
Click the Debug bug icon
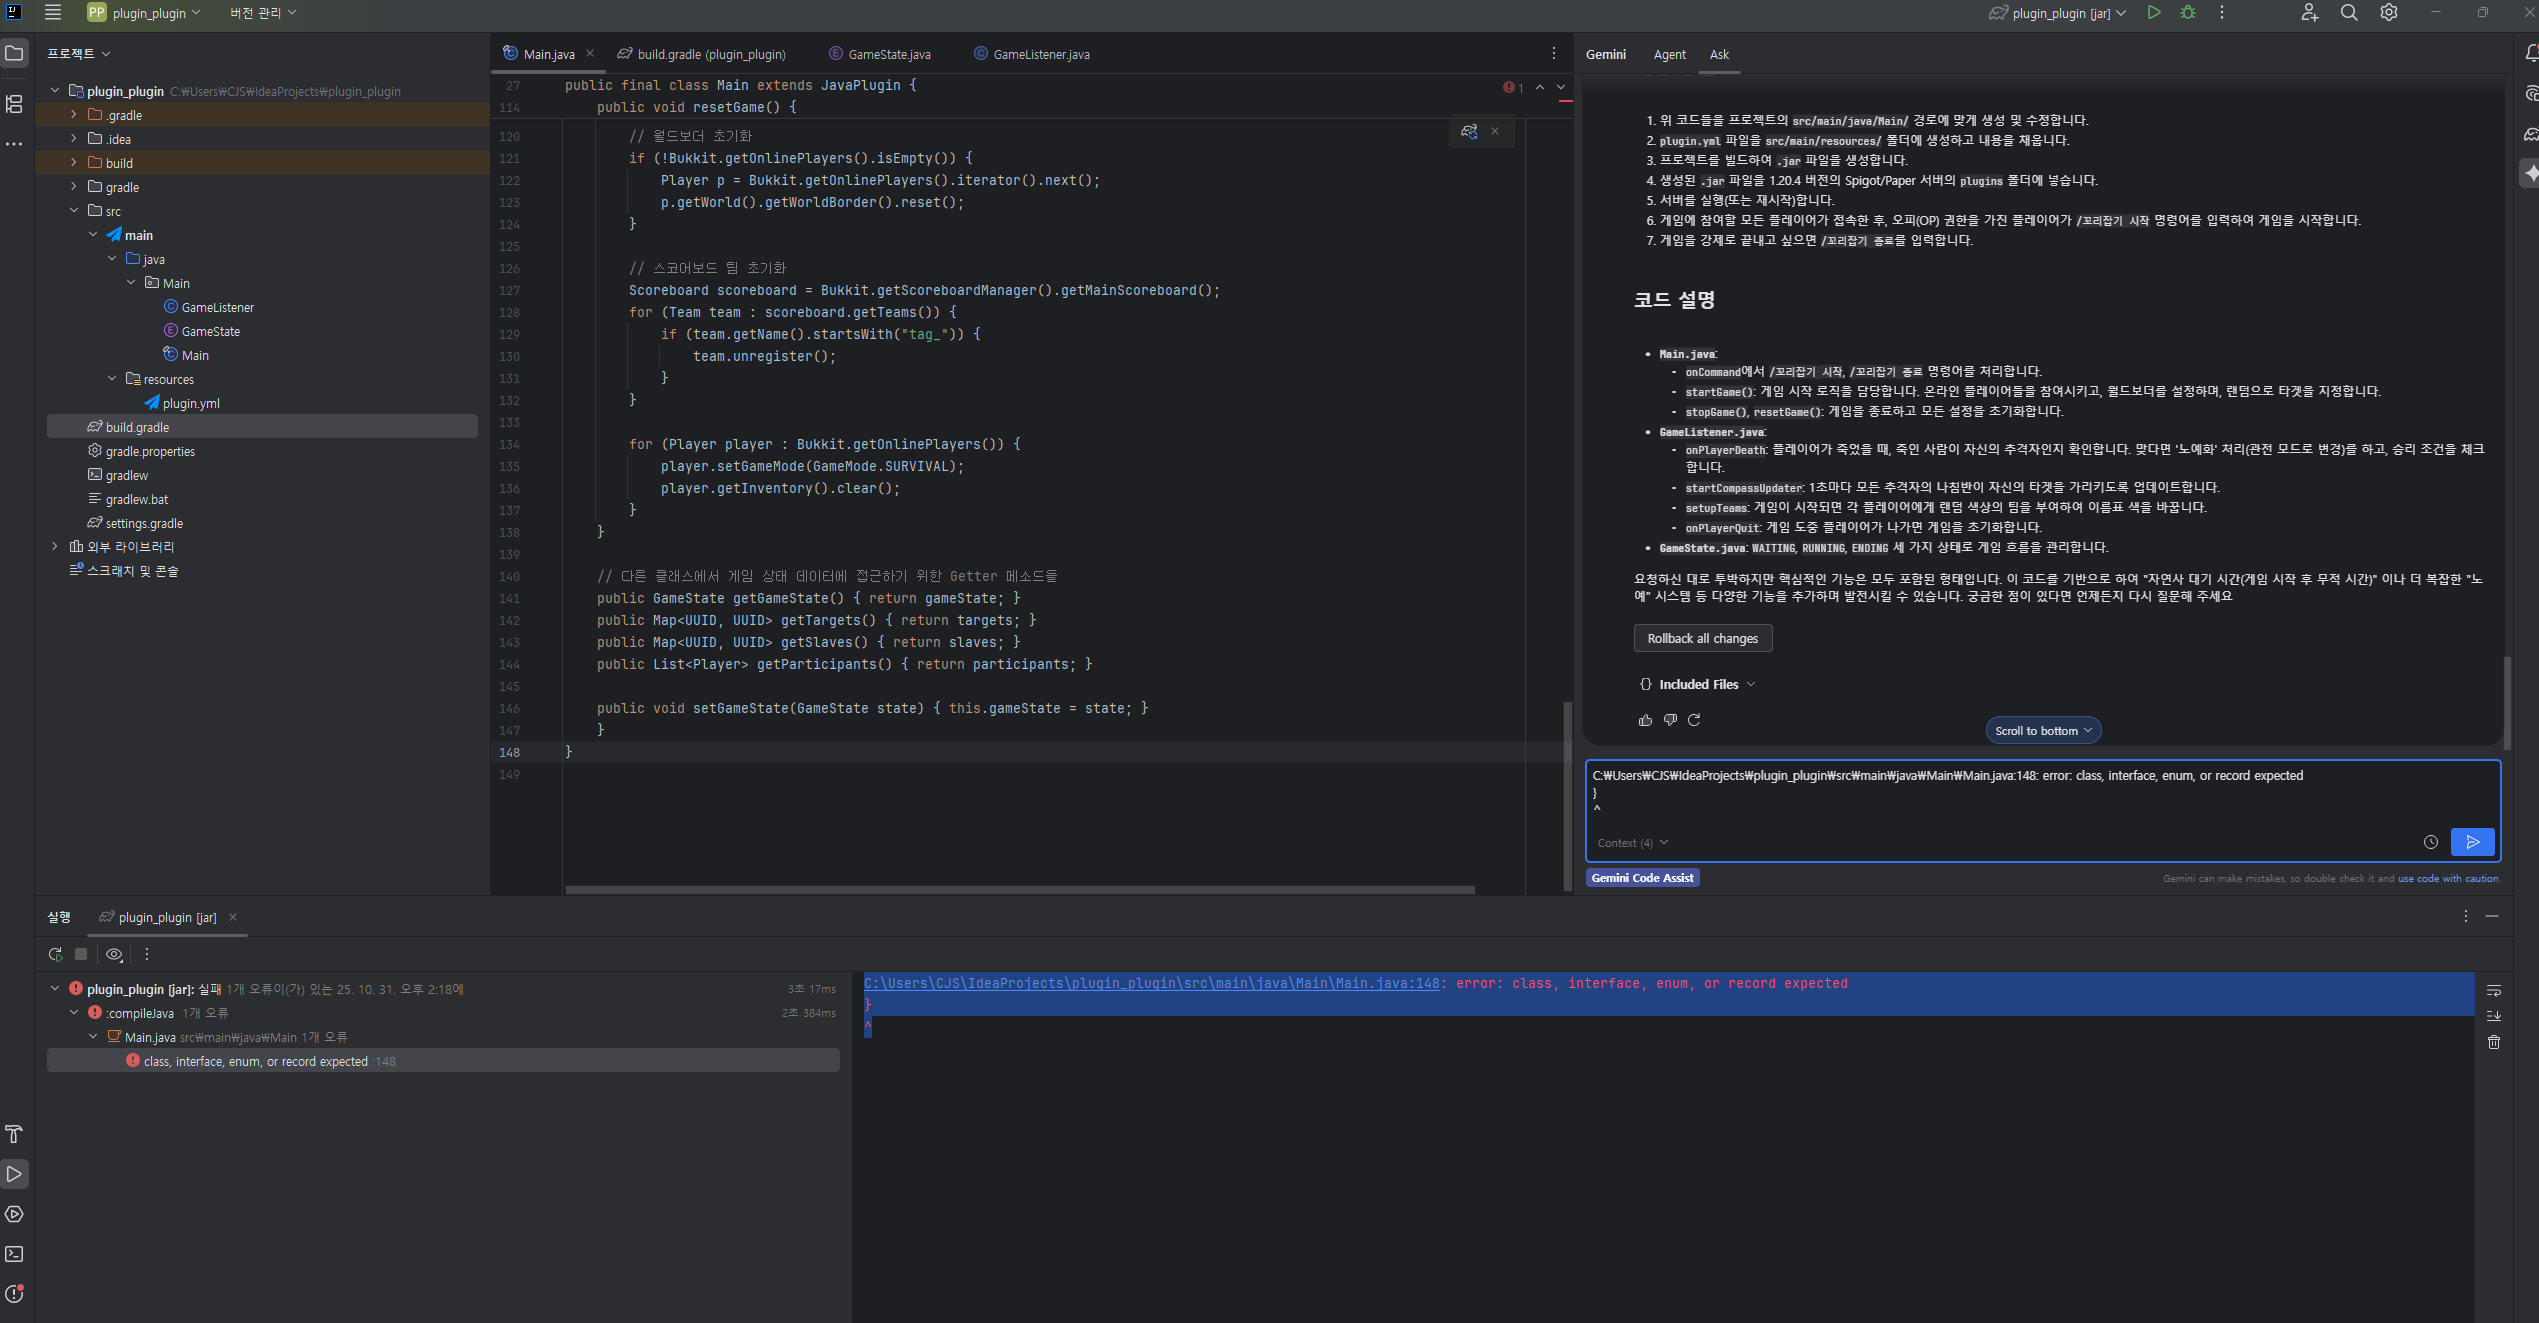2188,13
